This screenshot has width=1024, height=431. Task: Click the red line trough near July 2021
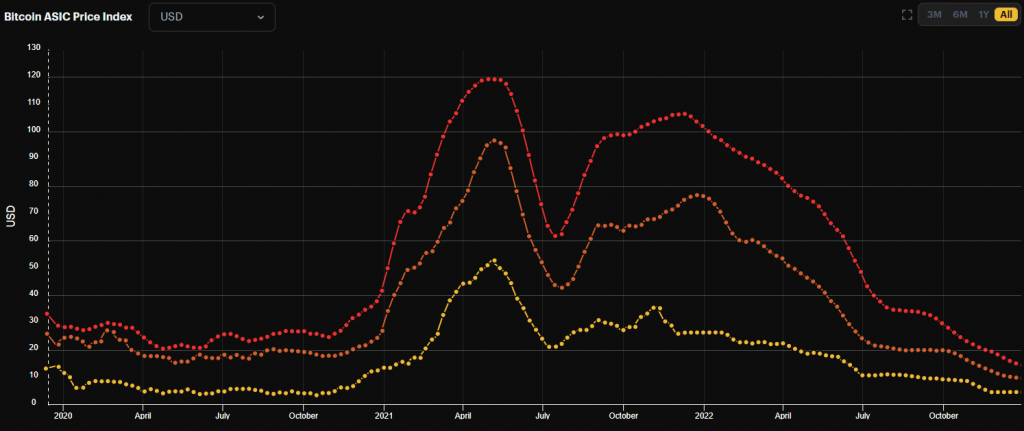tap(554, 235)
